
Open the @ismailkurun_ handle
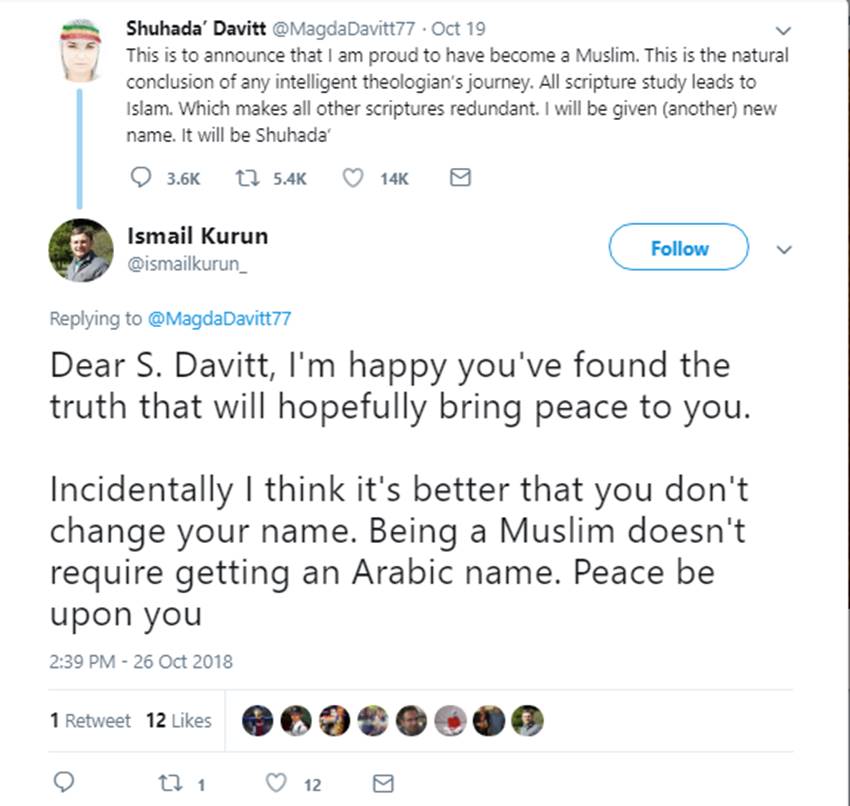pyautogui.click(x=187, y=264)
